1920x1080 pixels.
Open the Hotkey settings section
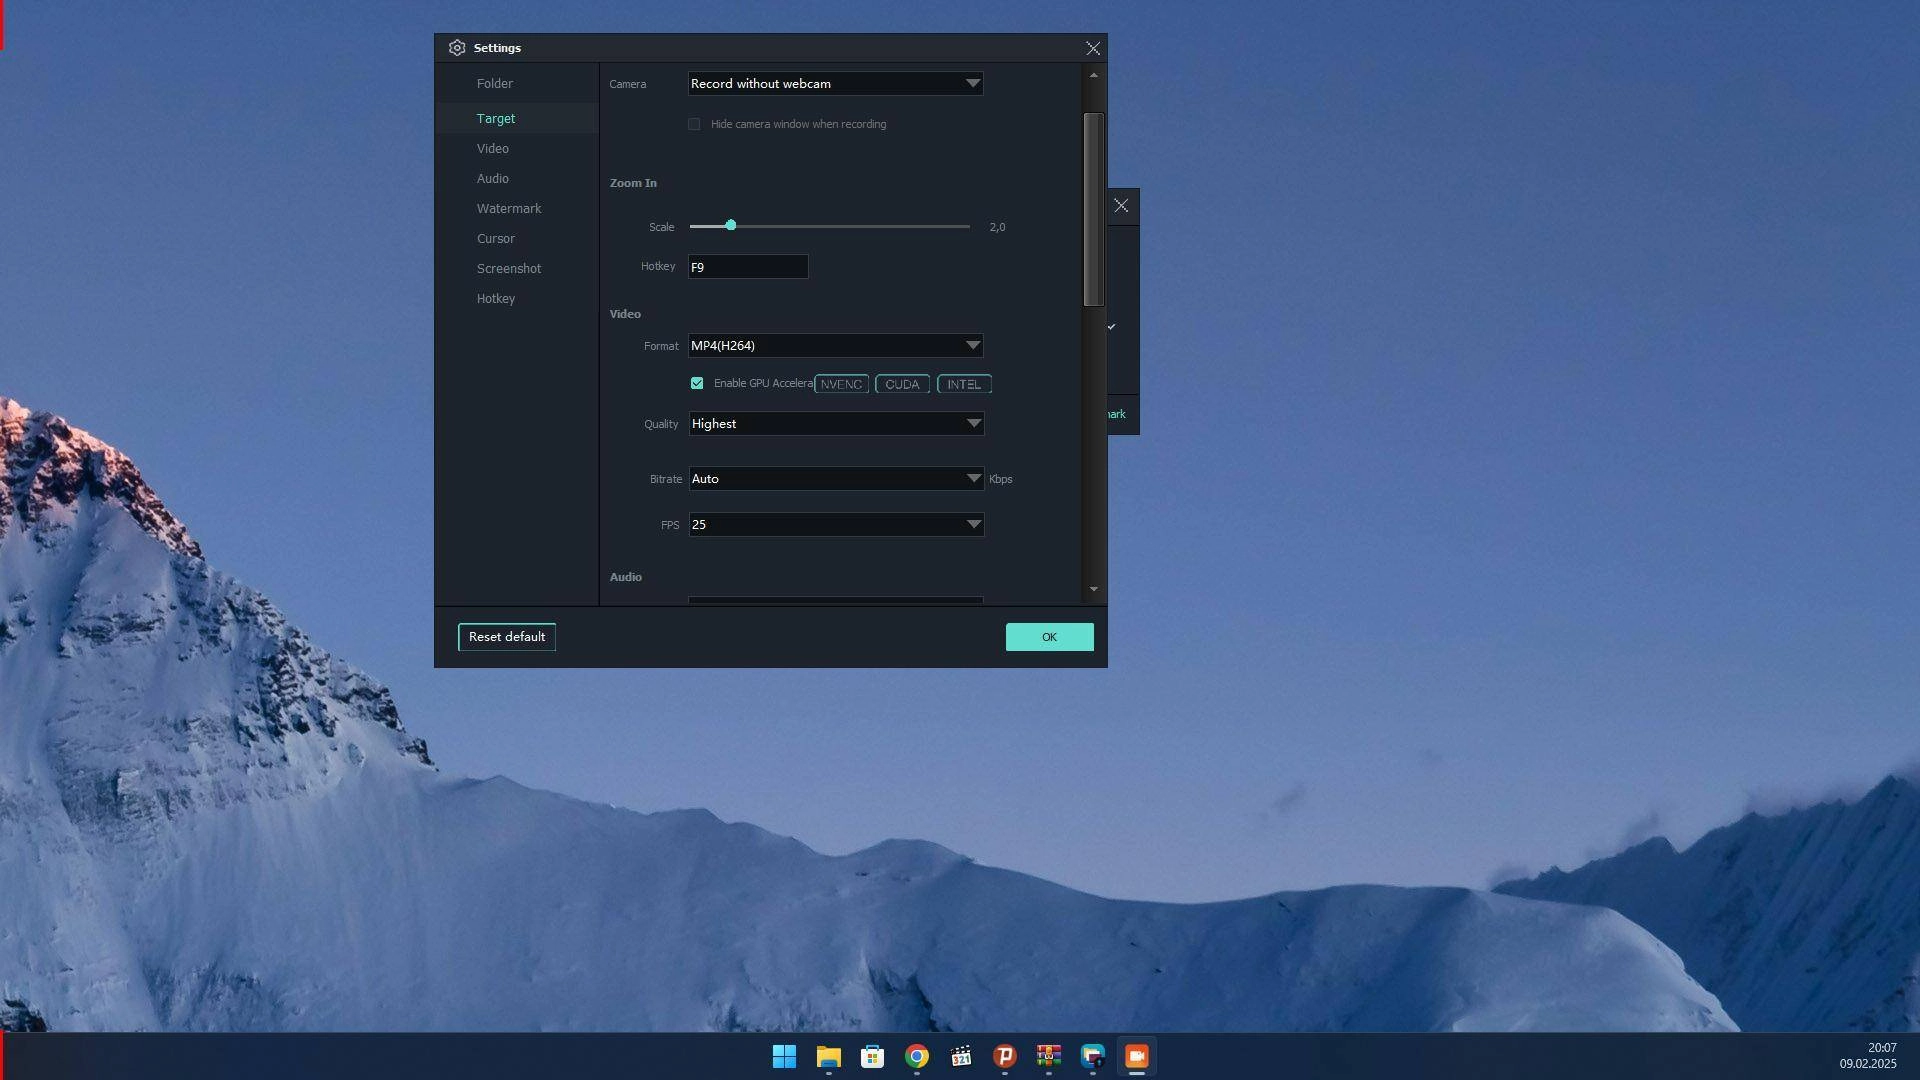(x=496, y=298)
